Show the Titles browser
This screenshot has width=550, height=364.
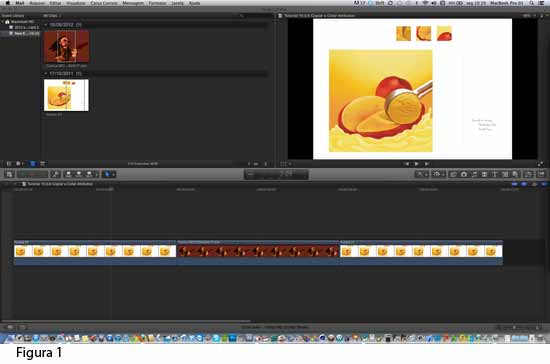tap(495, 174)
